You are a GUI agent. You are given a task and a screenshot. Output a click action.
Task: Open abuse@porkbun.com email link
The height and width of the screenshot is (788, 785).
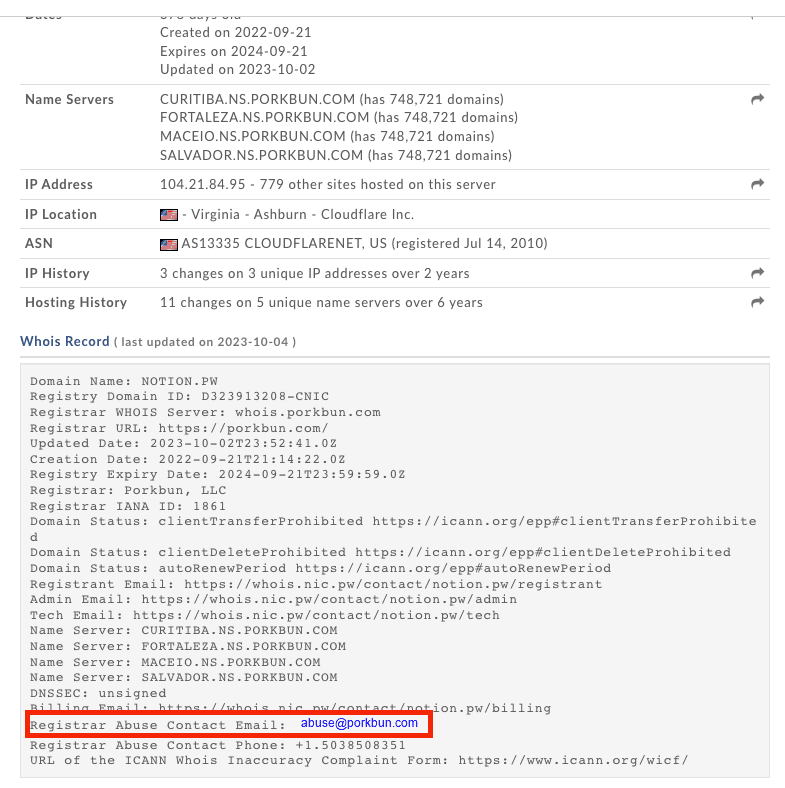tap(359, 723)
